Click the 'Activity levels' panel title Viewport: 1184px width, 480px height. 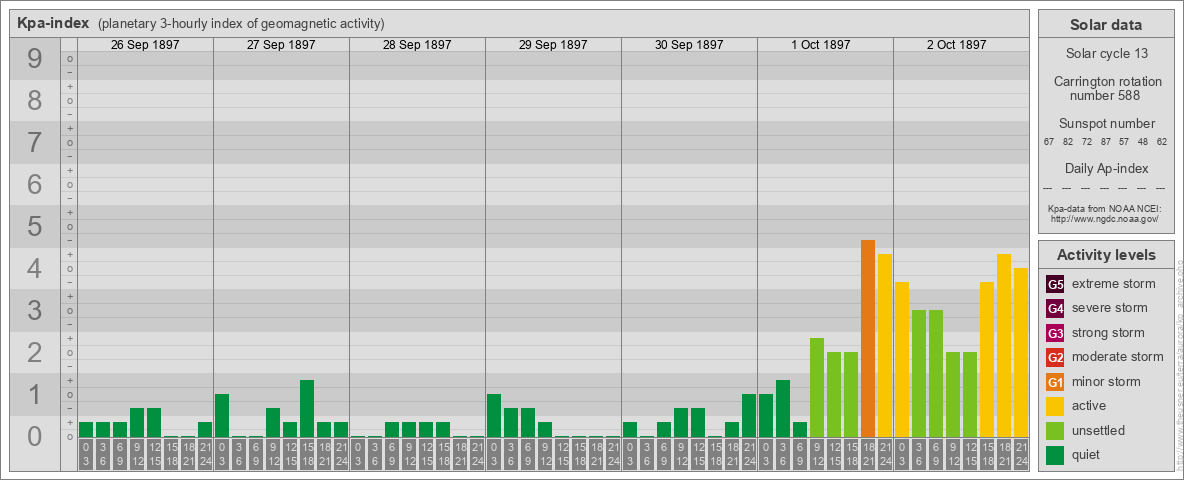(1106, 255)
